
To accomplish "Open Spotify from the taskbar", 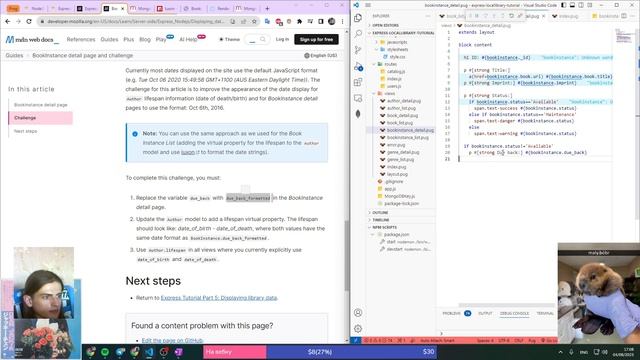I will pyautogui.click(x=105, y=352).
